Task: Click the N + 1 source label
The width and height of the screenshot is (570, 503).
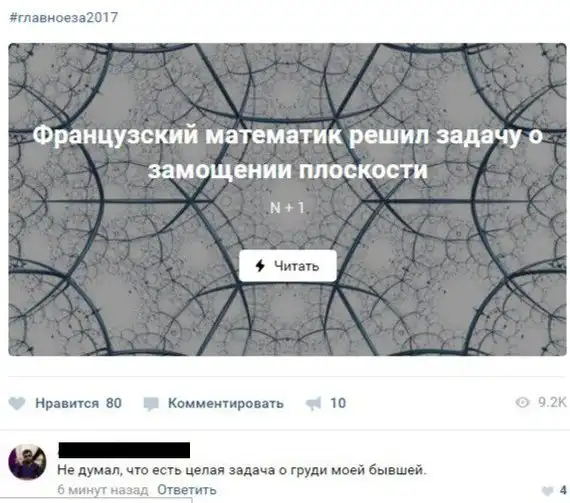Action: pyautogui.click(x=288, y=208)
